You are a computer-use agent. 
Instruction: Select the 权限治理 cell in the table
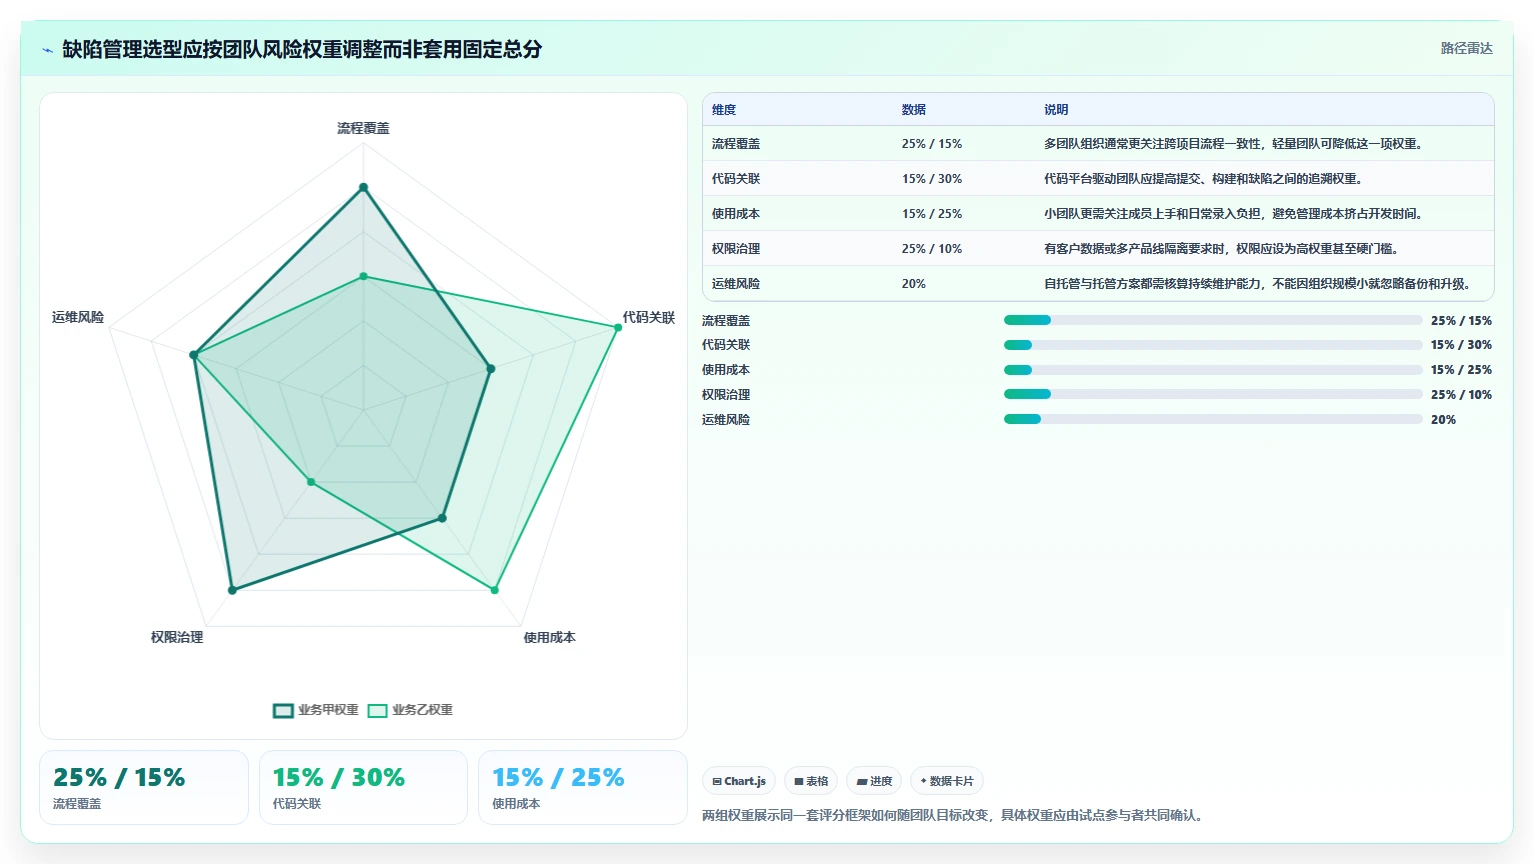pyautogui.click(x=736, y=249)
